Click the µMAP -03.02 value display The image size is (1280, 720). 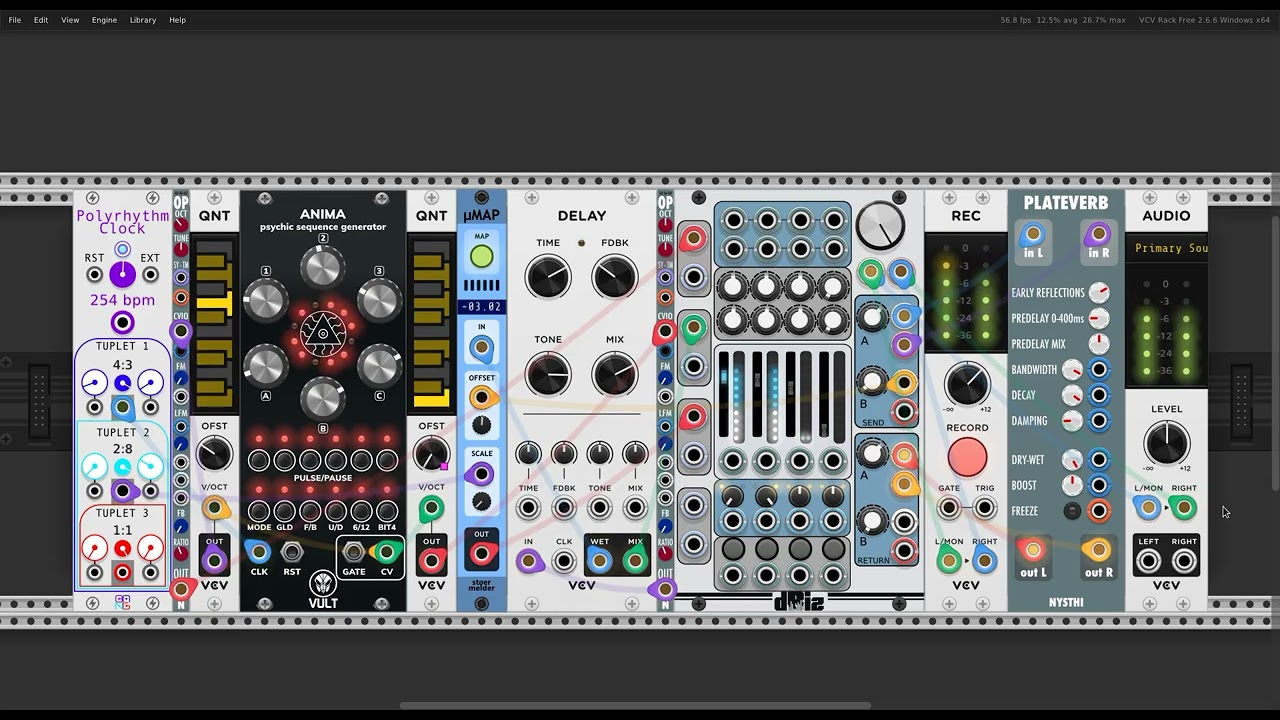coord(481,307)
